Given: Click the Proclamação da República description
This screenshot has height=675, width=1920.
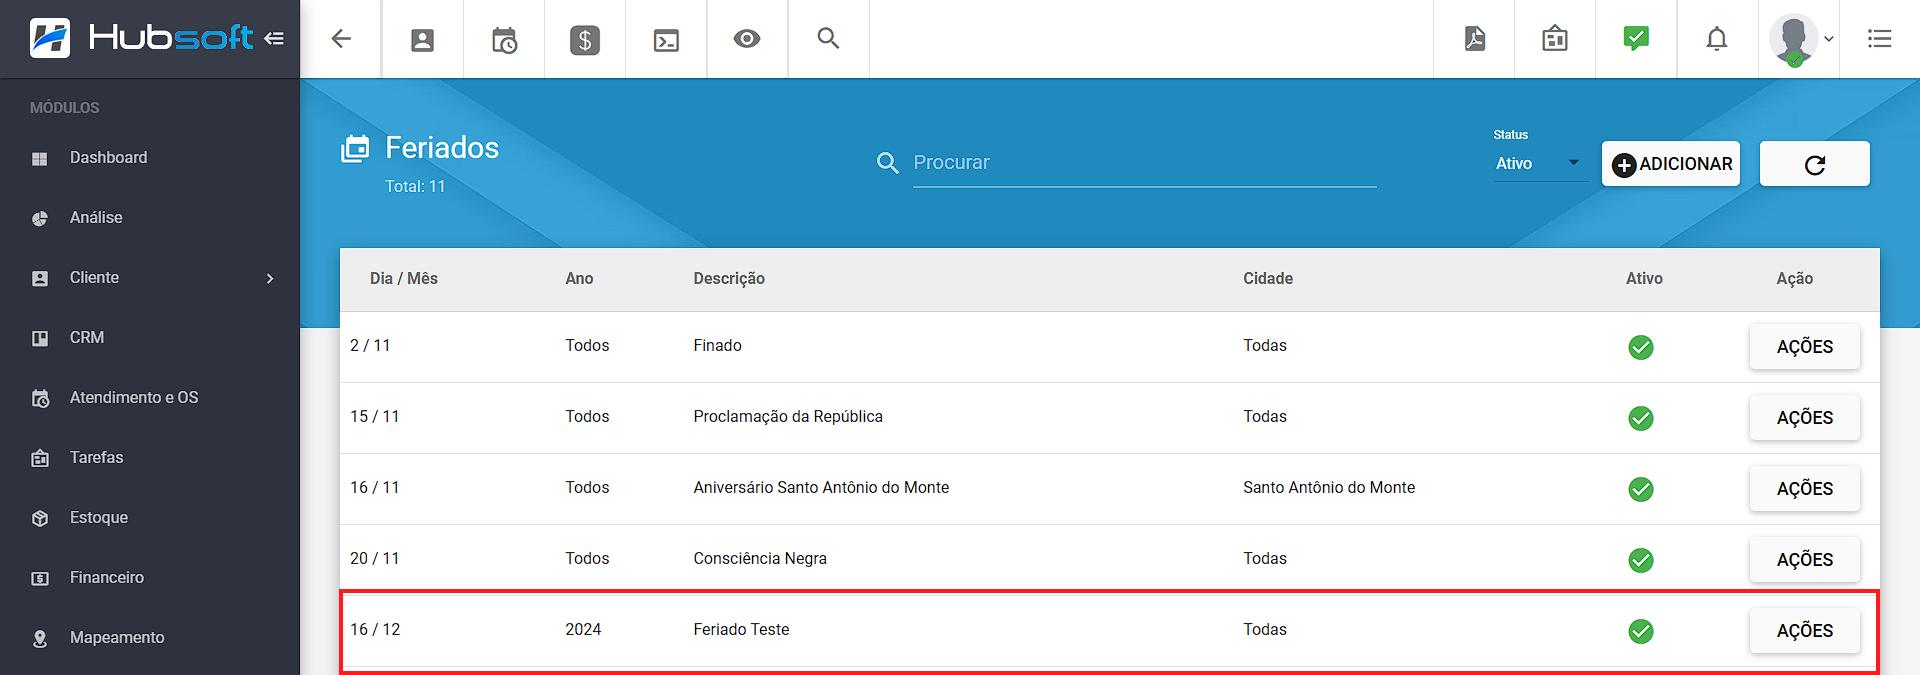Looking at the screenshot, I should [x=788, y=417].
